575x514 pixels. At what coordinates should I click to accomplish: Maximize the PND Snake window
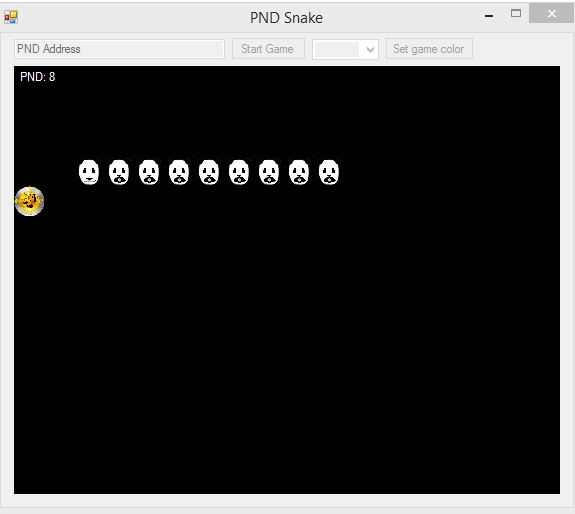point(516,14)
